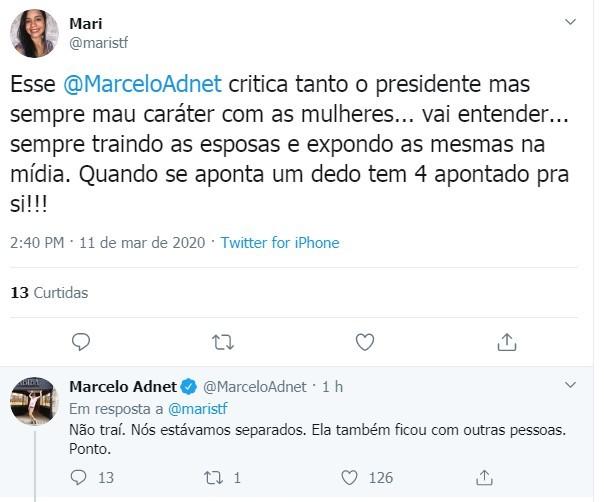604x502 pixels.
Task: Retweet Mari's main tweet
Action: click(224, 342)
